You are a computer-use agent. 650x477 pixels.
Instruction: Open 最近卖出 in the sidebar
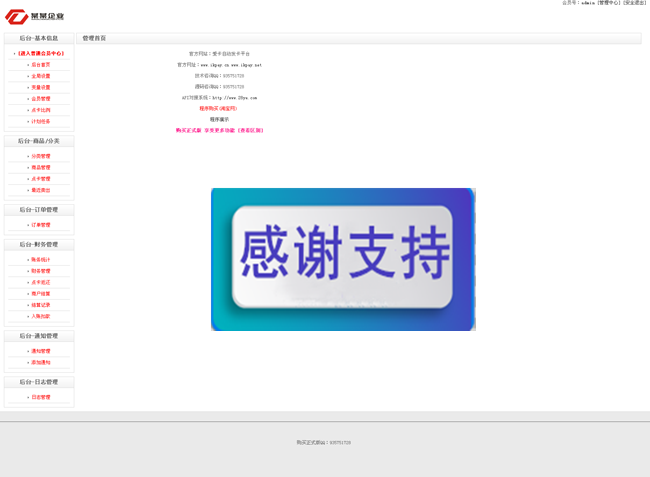(x=41, y=190)
